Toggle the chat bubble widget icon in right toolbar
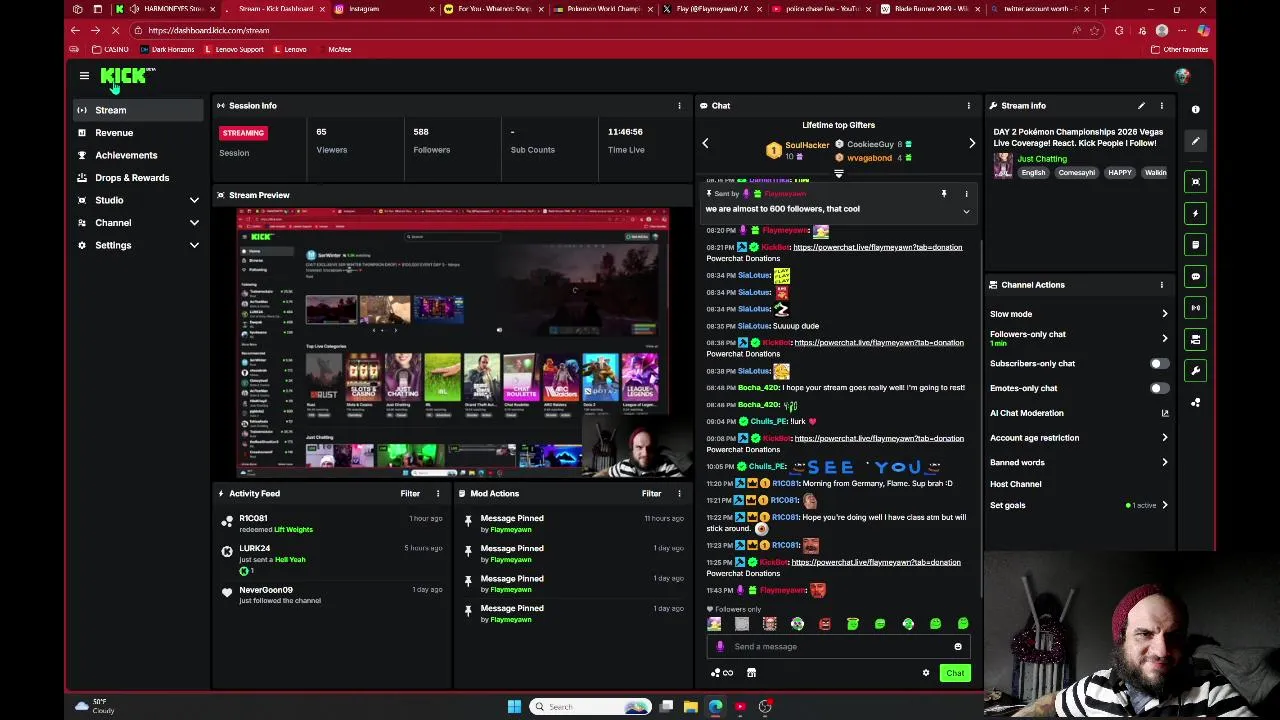The width and height of the screenshot is (1280, 720). 1195,276
